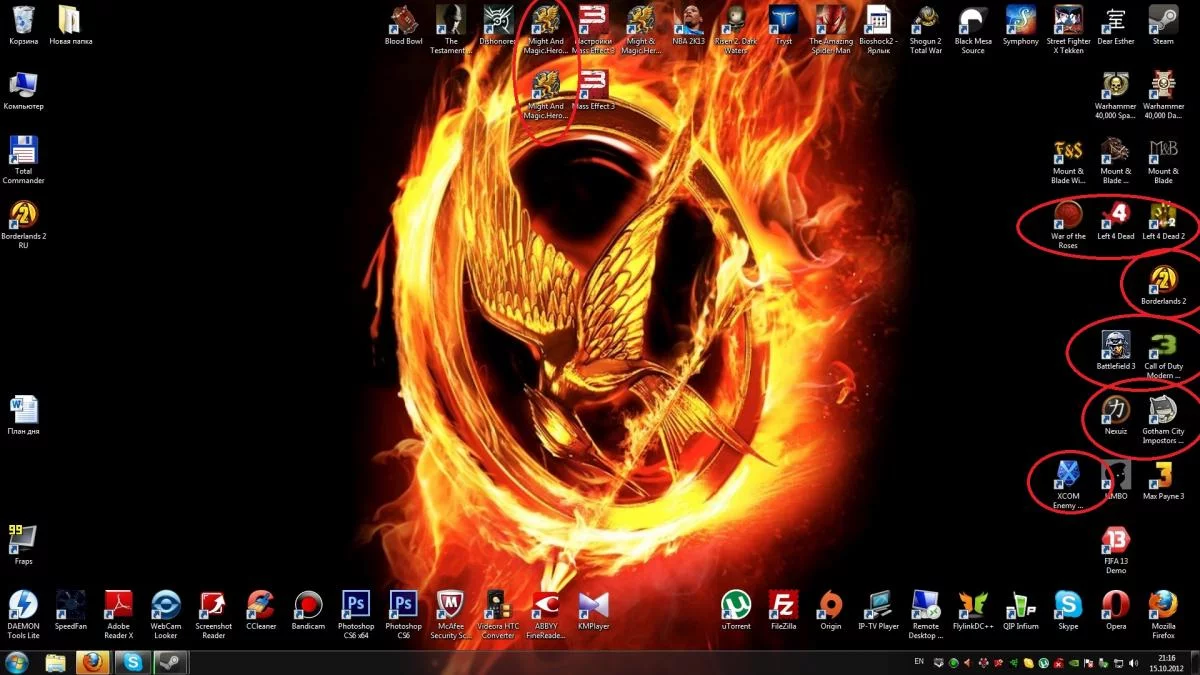Image resolution: width=1200 pixels, height=675 pixels.
Task: Launch the FileZilla shortcut
Action: click(783, 611)
